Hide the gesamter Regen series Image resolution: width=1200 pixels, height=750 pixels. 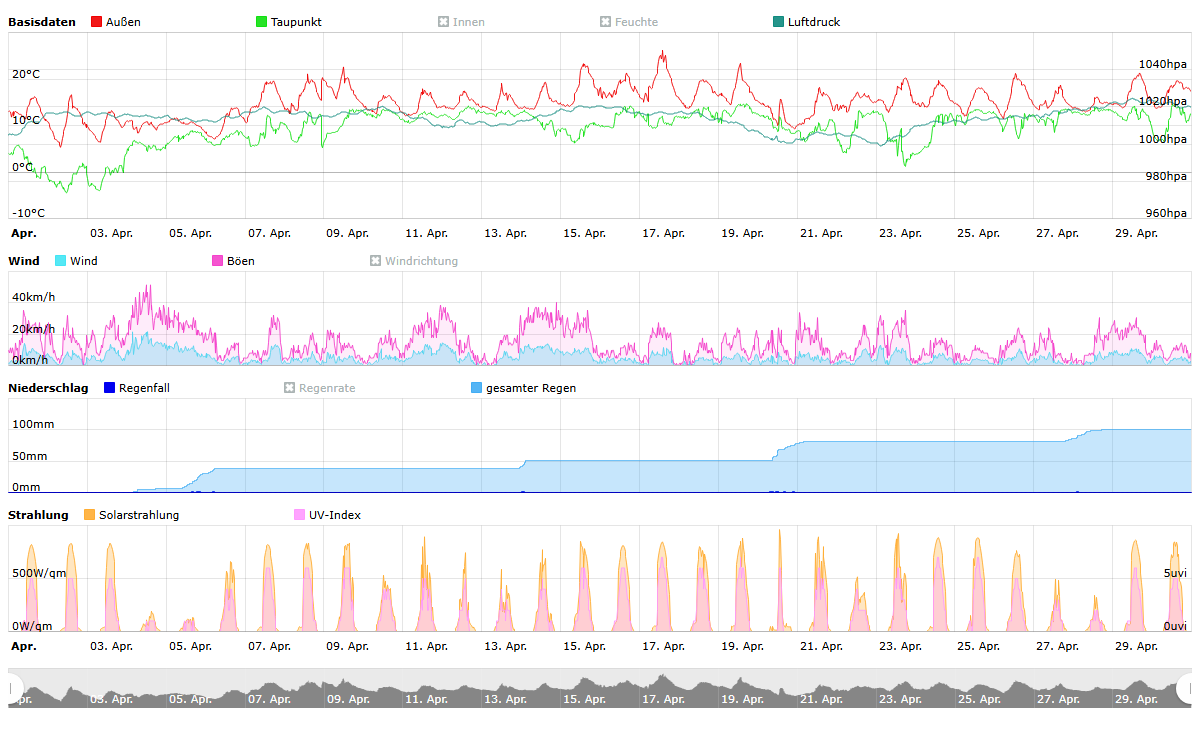click(x=477, y=388)
